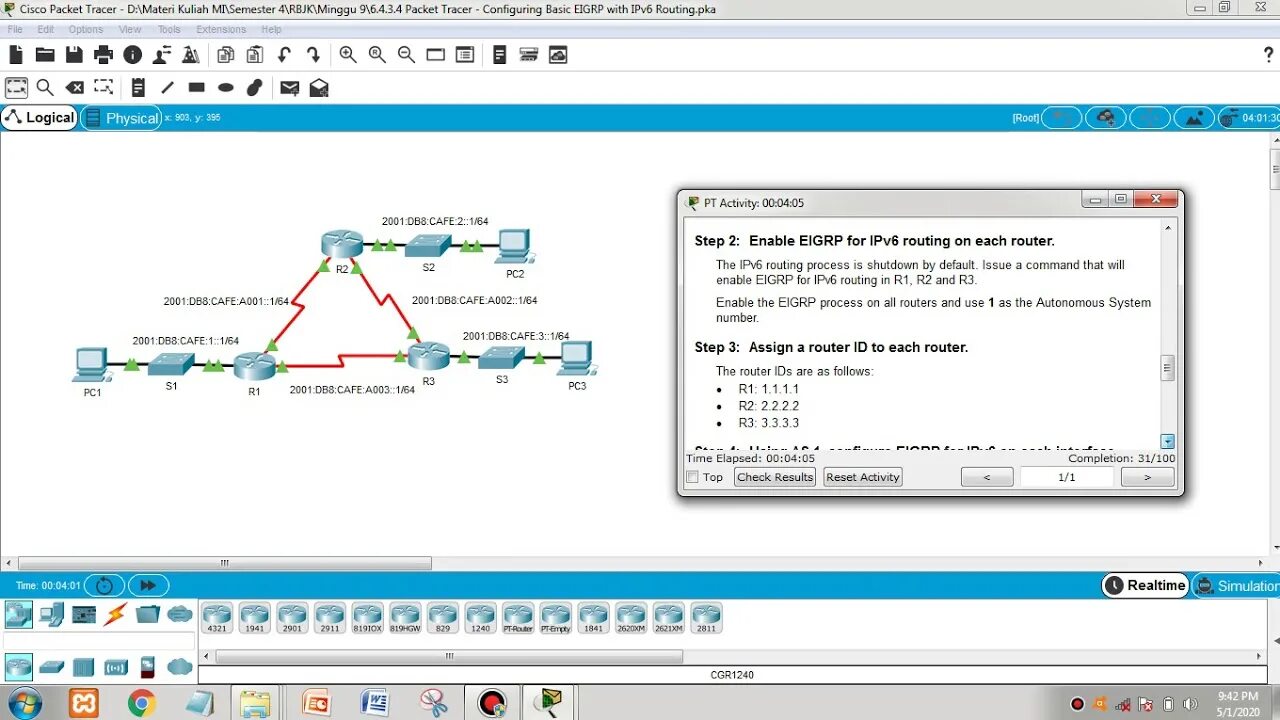Draw a line with the line tool
This screenshot has width=1280, height=720.
point(167,88)
